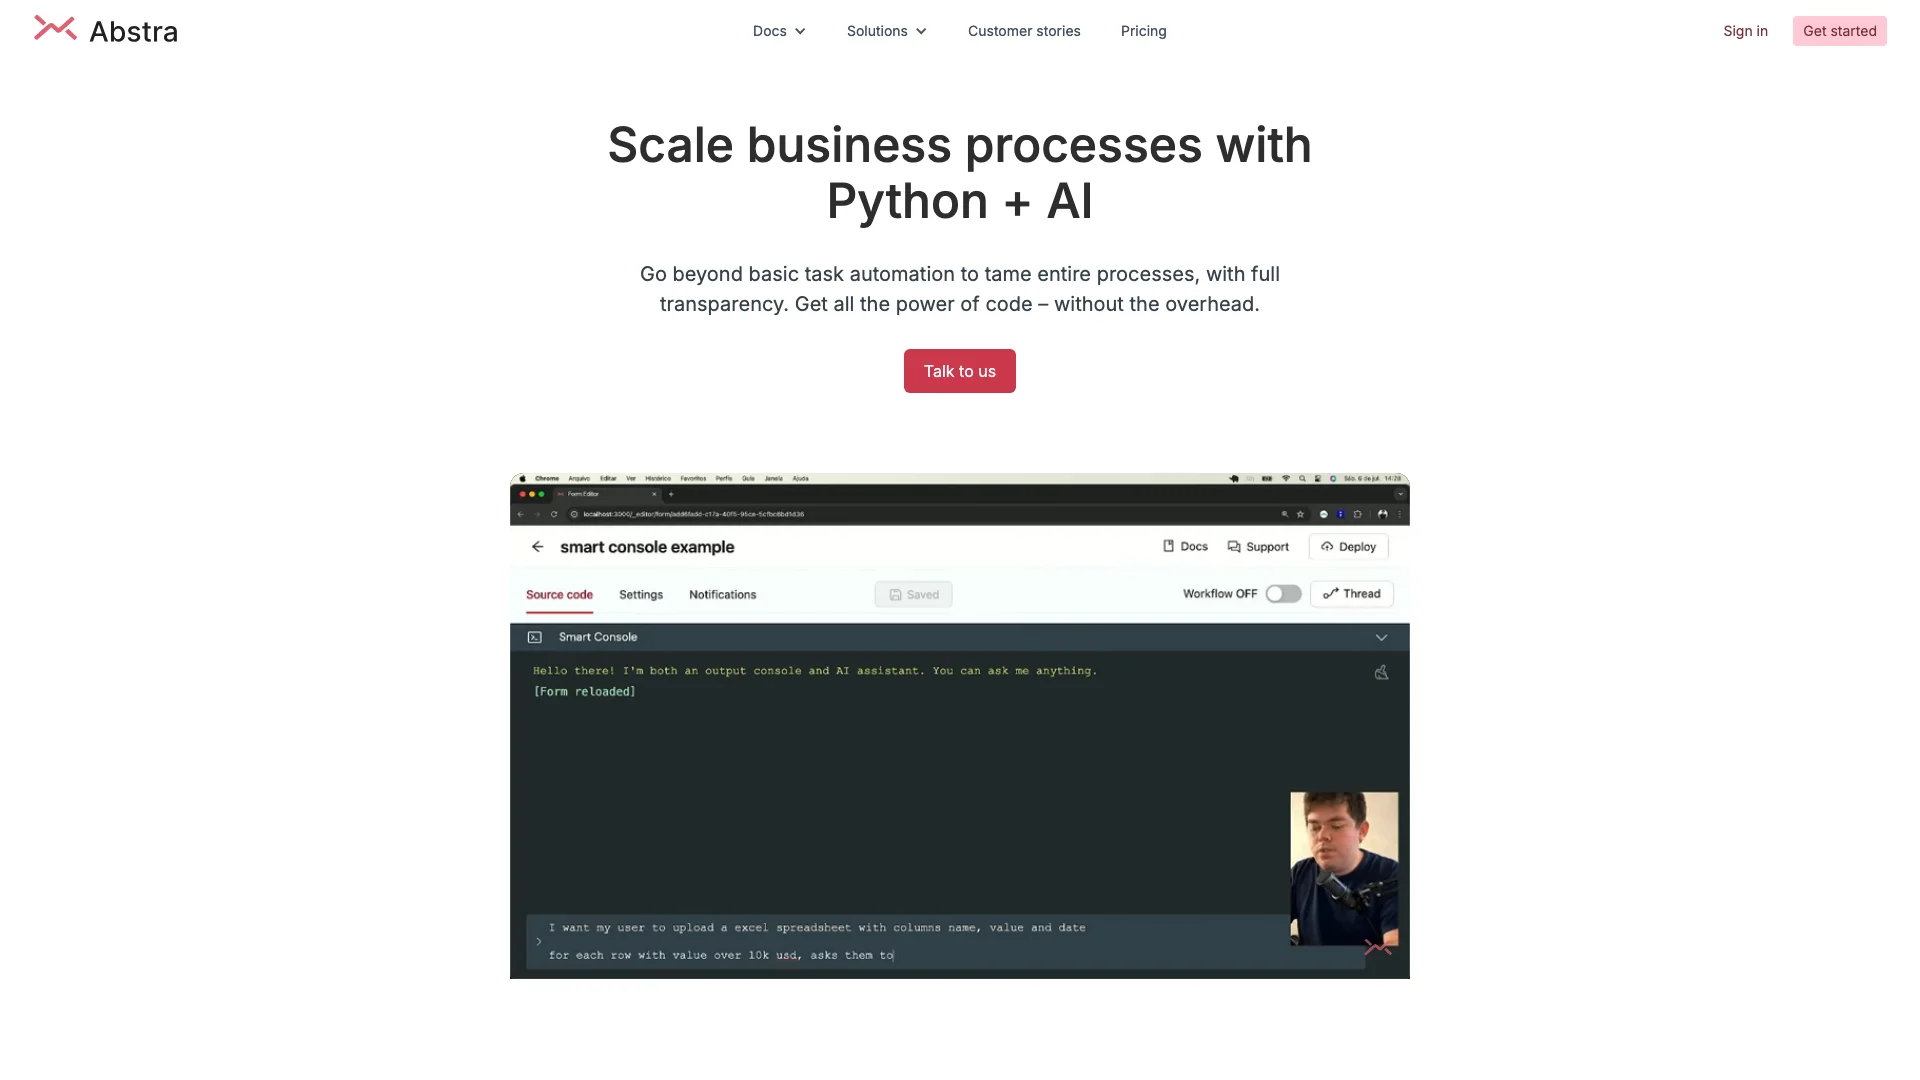Enable the Workflow toggle to ON
The image size is (1920, 1080).
[x=1280, y=592]
